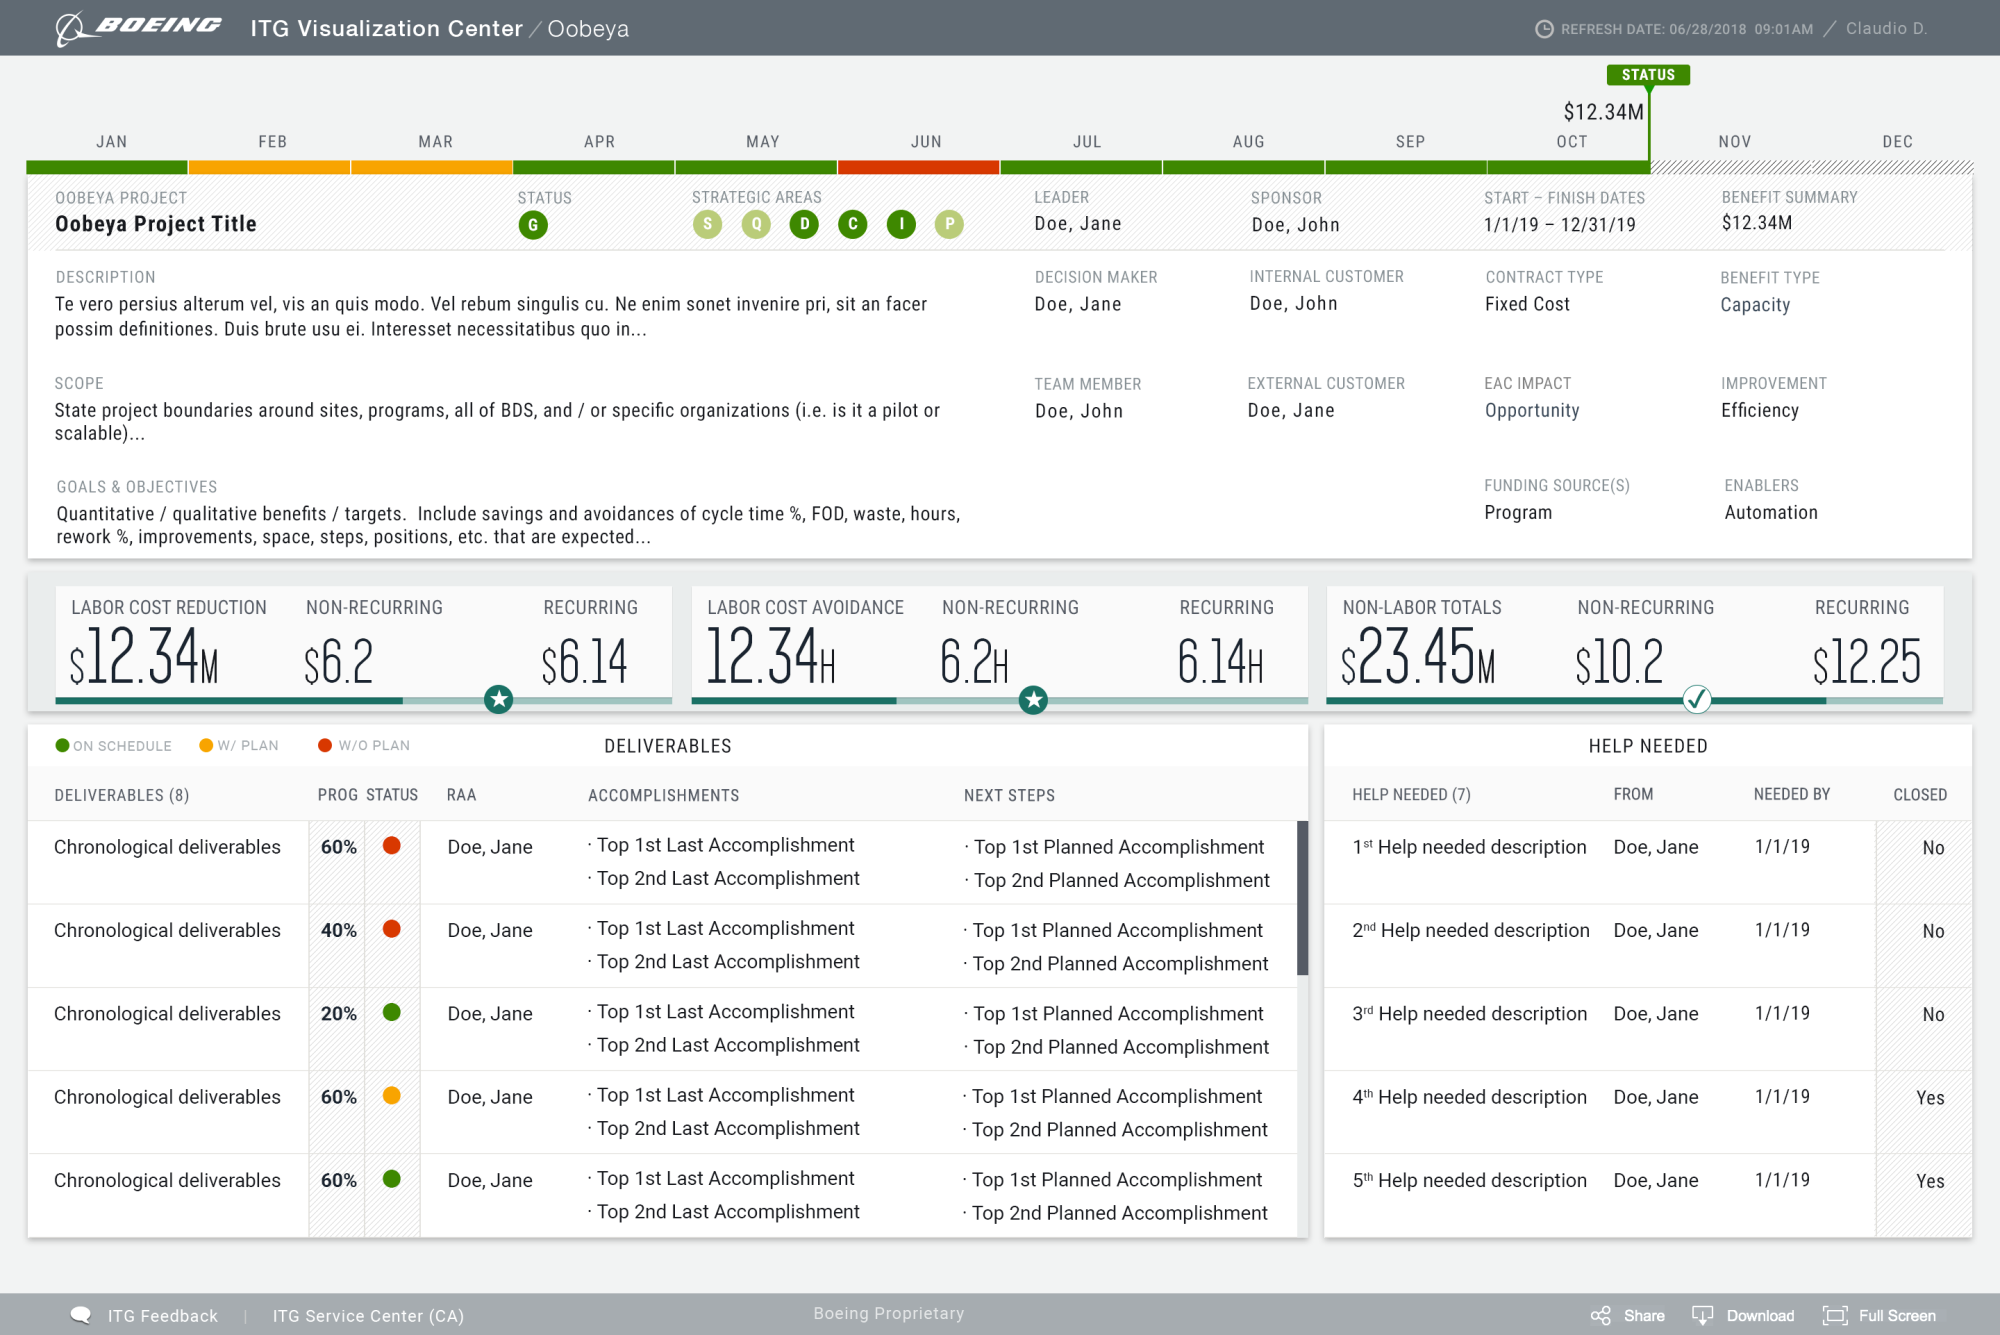Click Oobeya Project Title text
The width and height of the screenshot is (2000, 1335).
pos(156,224)
